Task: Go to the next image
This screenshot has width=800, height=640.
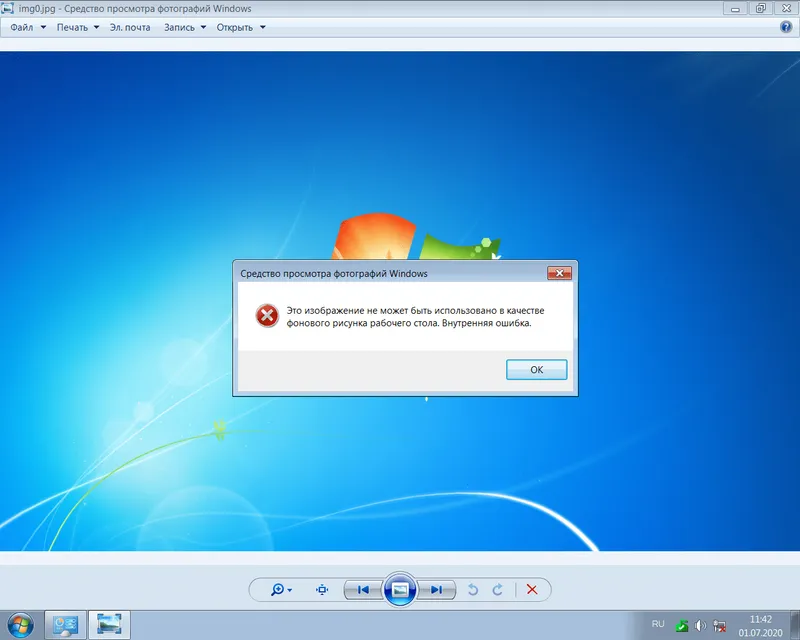Action: (437, 590)
